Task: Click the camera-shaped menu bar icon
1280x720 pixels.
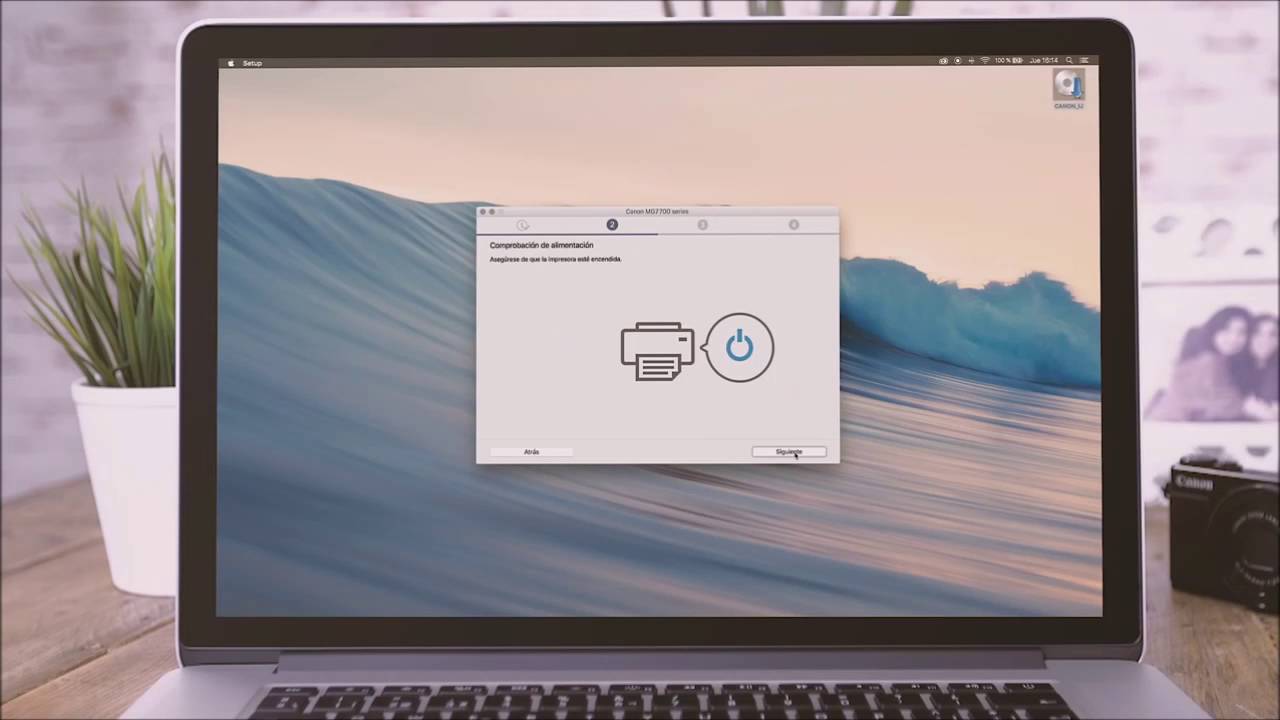Action: click(x=943, y=61)
